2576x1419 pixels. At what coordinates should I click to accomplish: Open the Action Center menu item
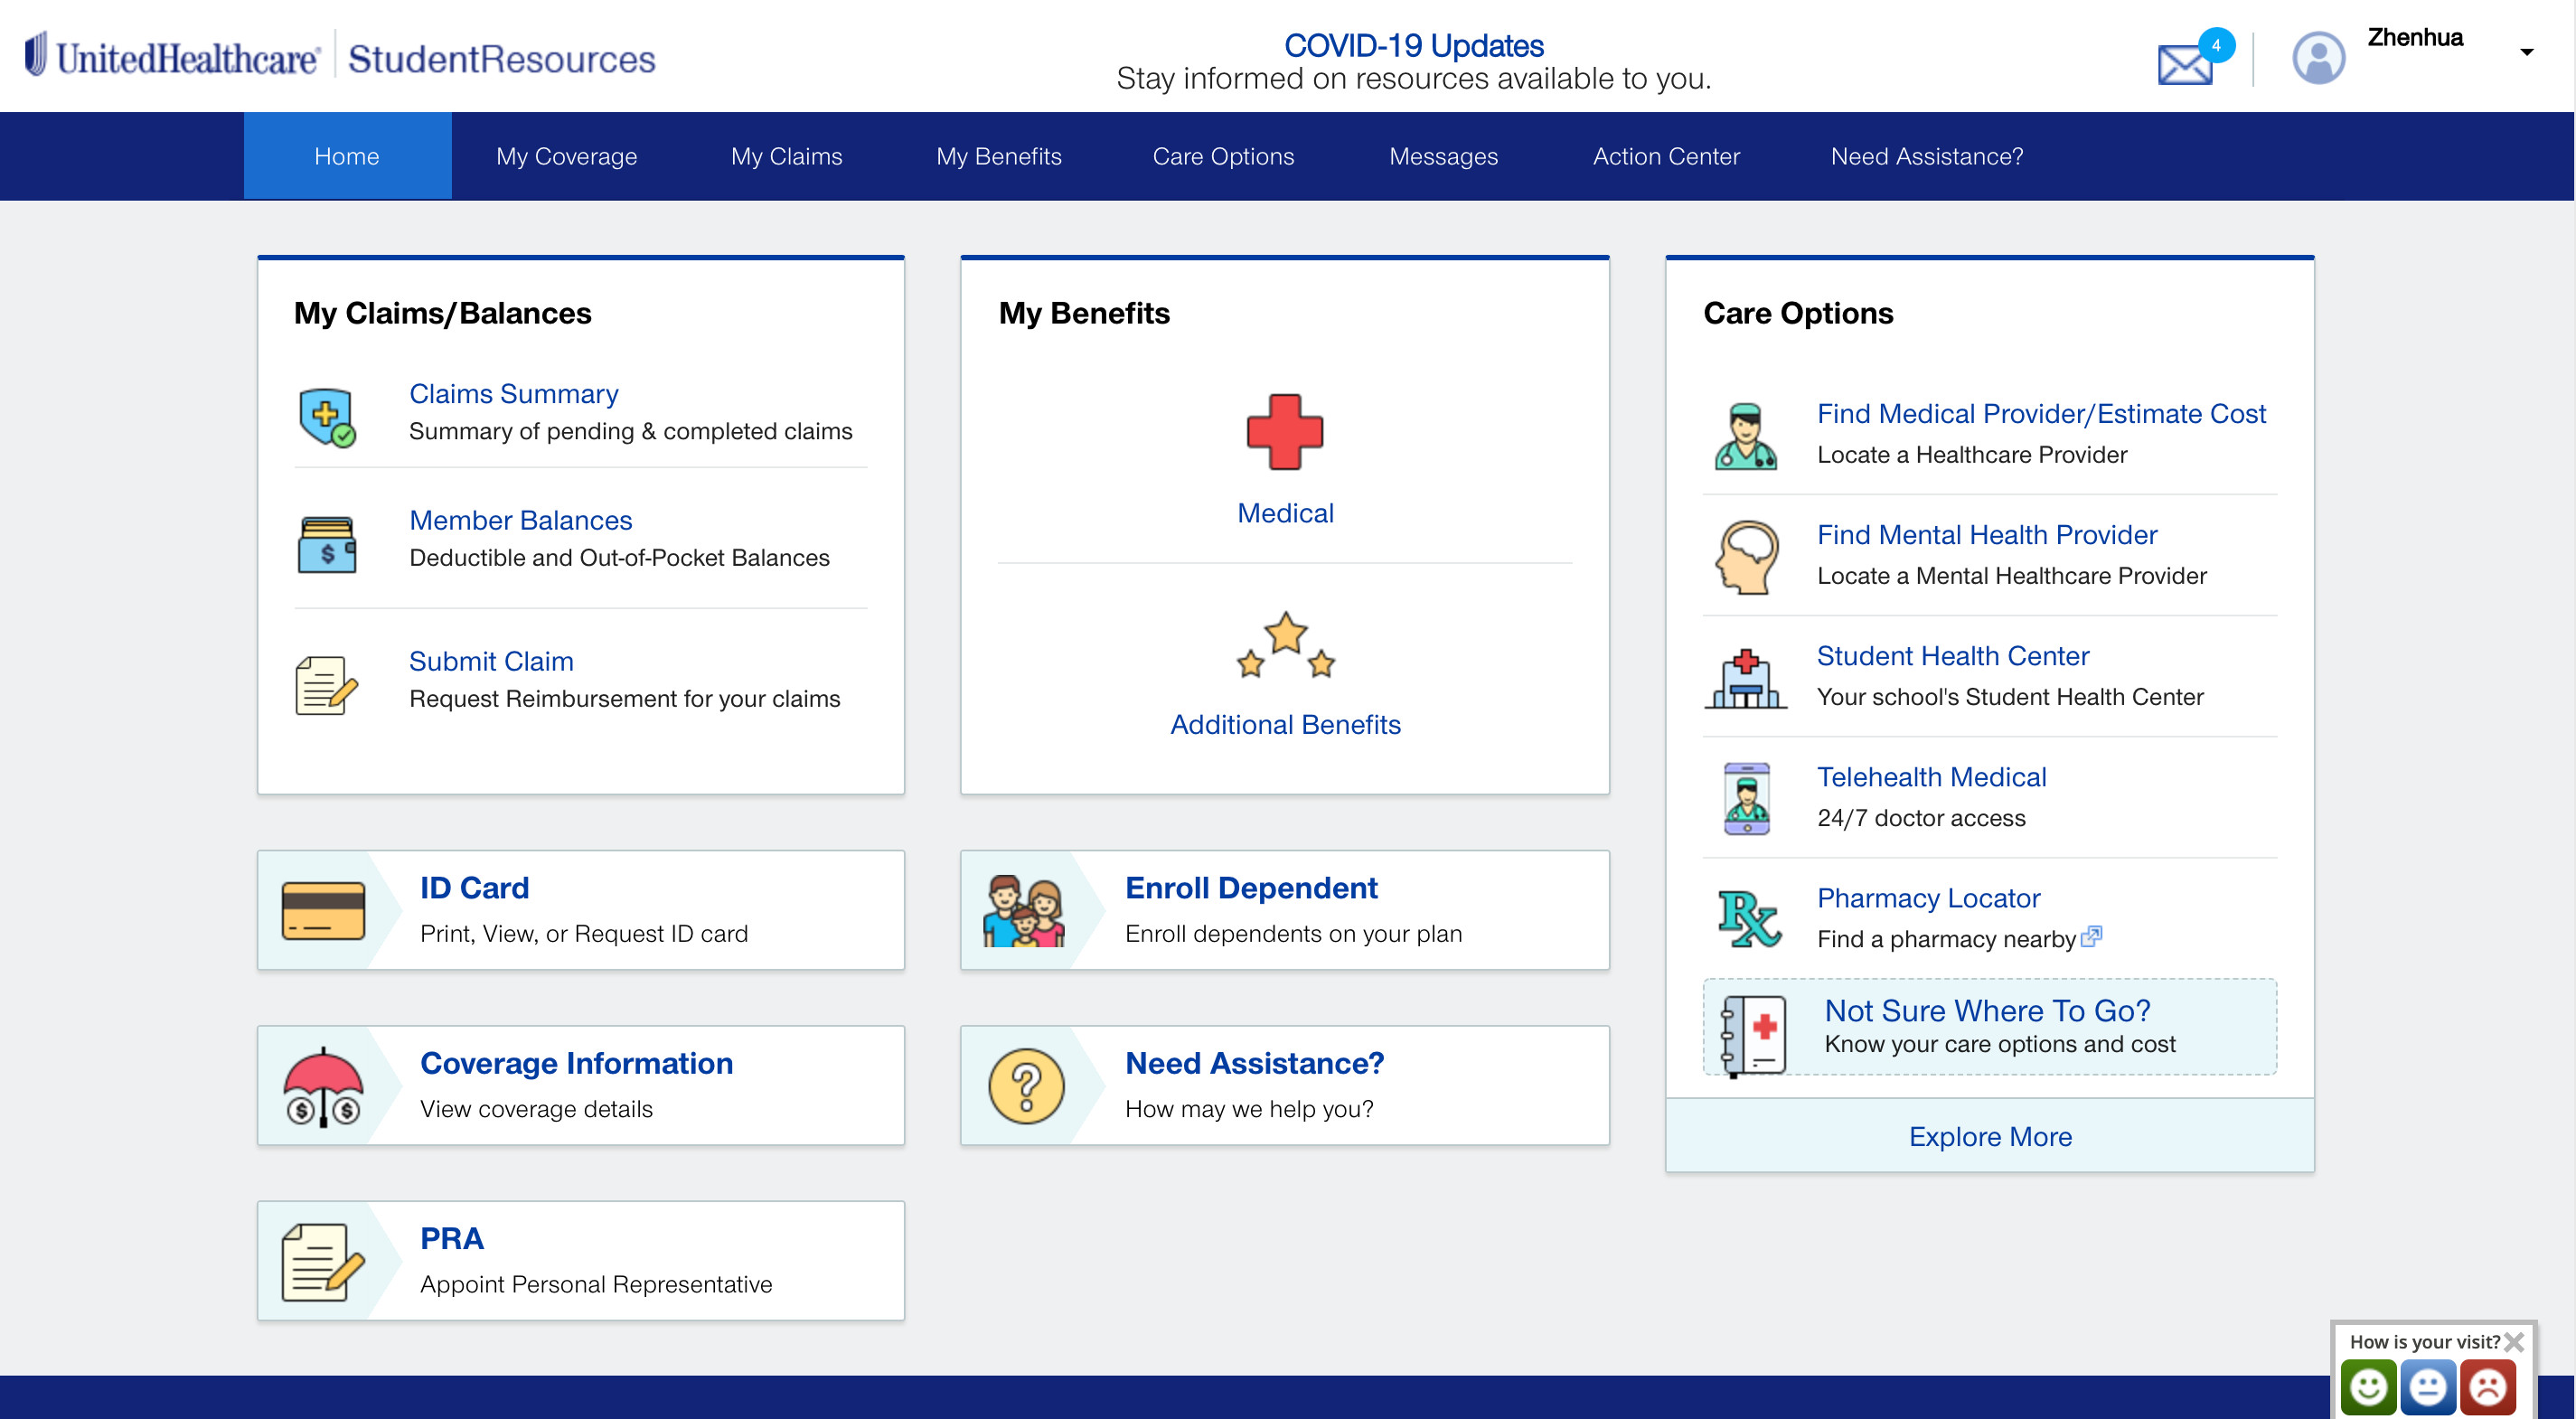click(1665, 156)
